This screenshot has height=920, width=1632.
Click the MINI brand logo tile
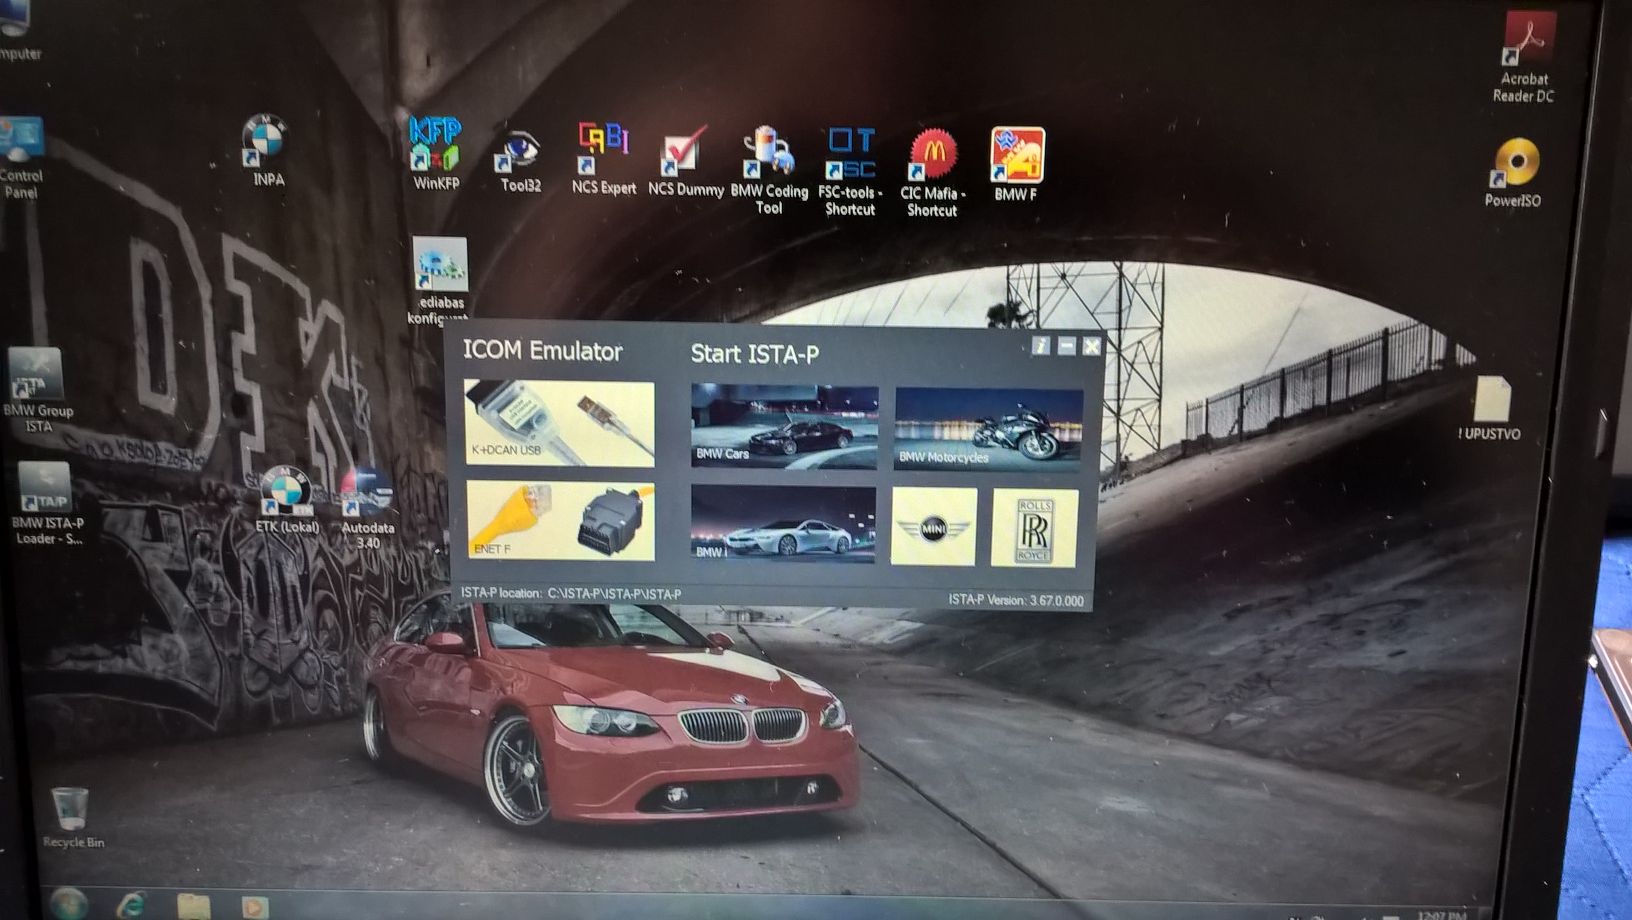point(933,527)
